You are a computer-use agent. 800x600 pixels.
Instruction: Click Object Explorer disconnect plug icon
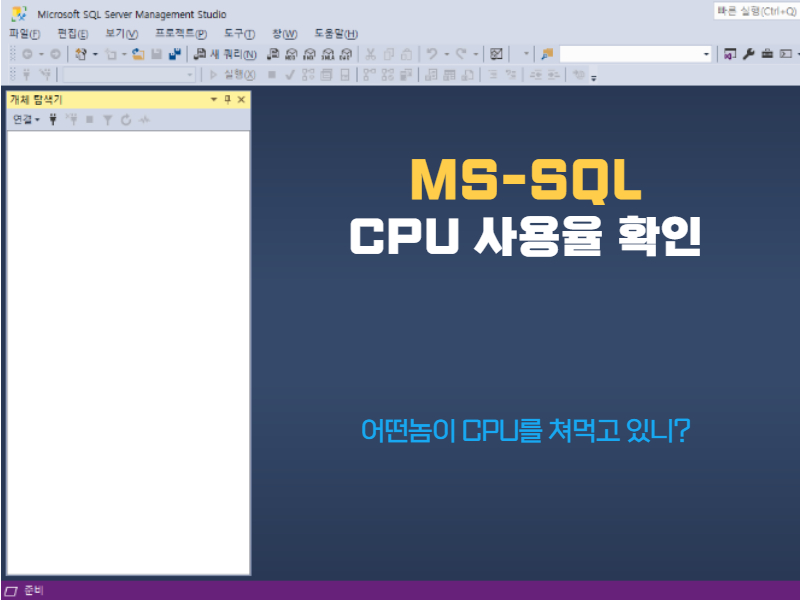tap(71, 119)
